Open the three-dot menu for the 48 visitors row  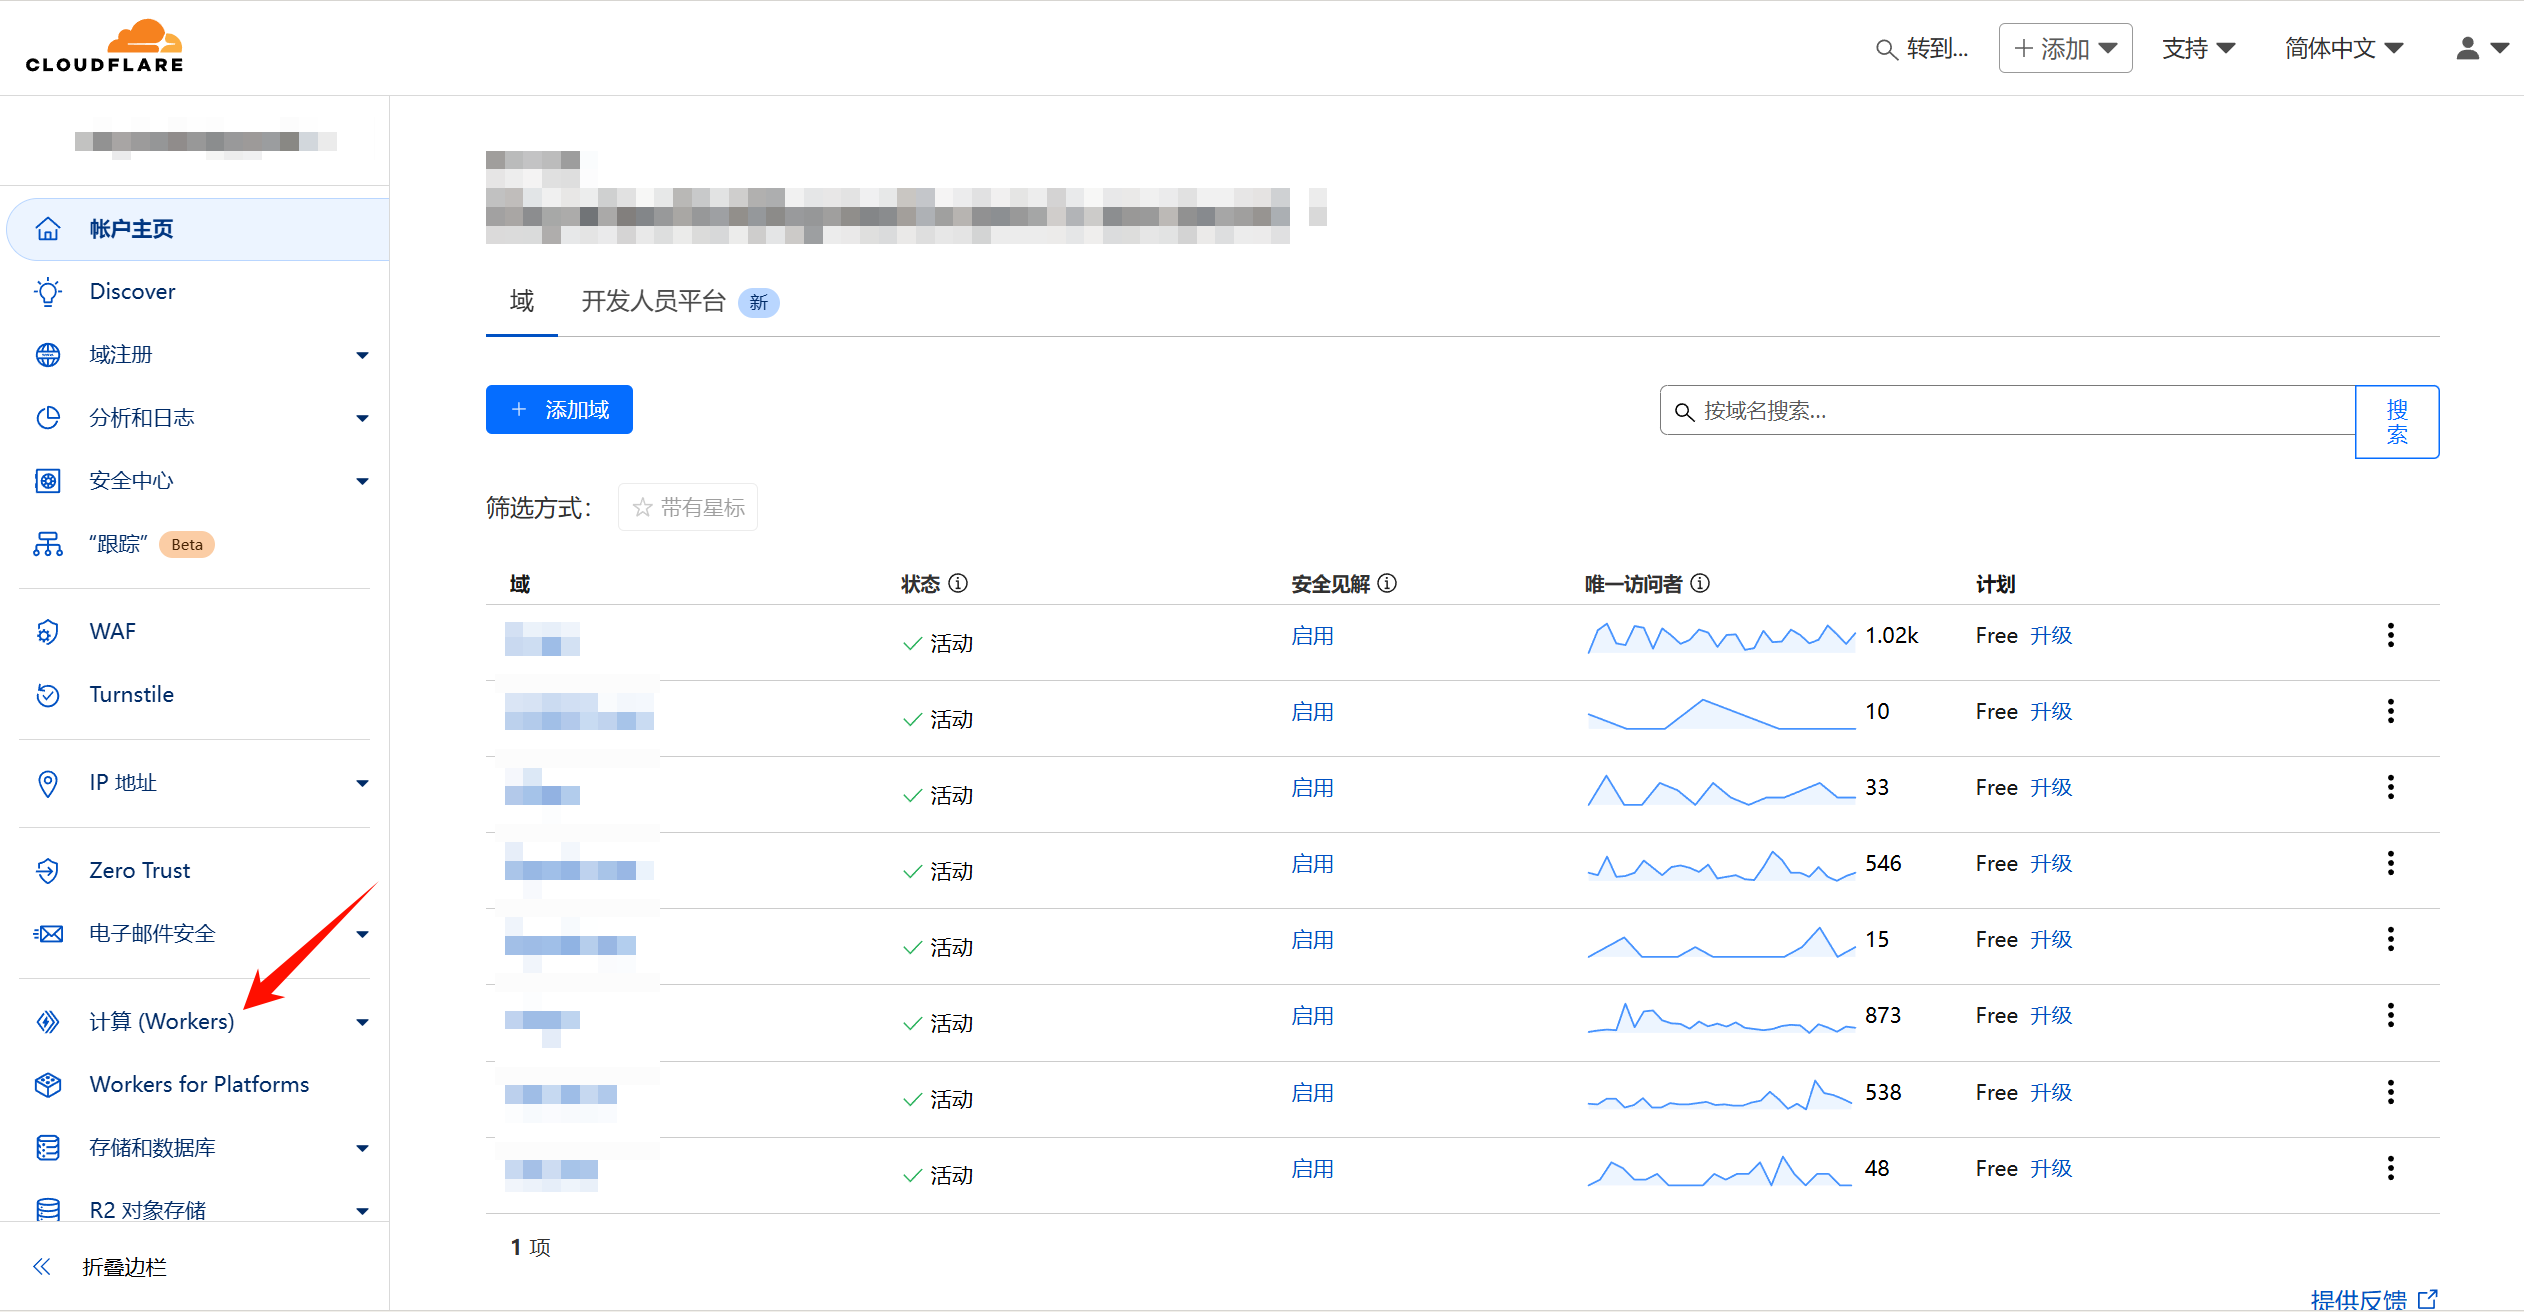tap(2391, 1168)
